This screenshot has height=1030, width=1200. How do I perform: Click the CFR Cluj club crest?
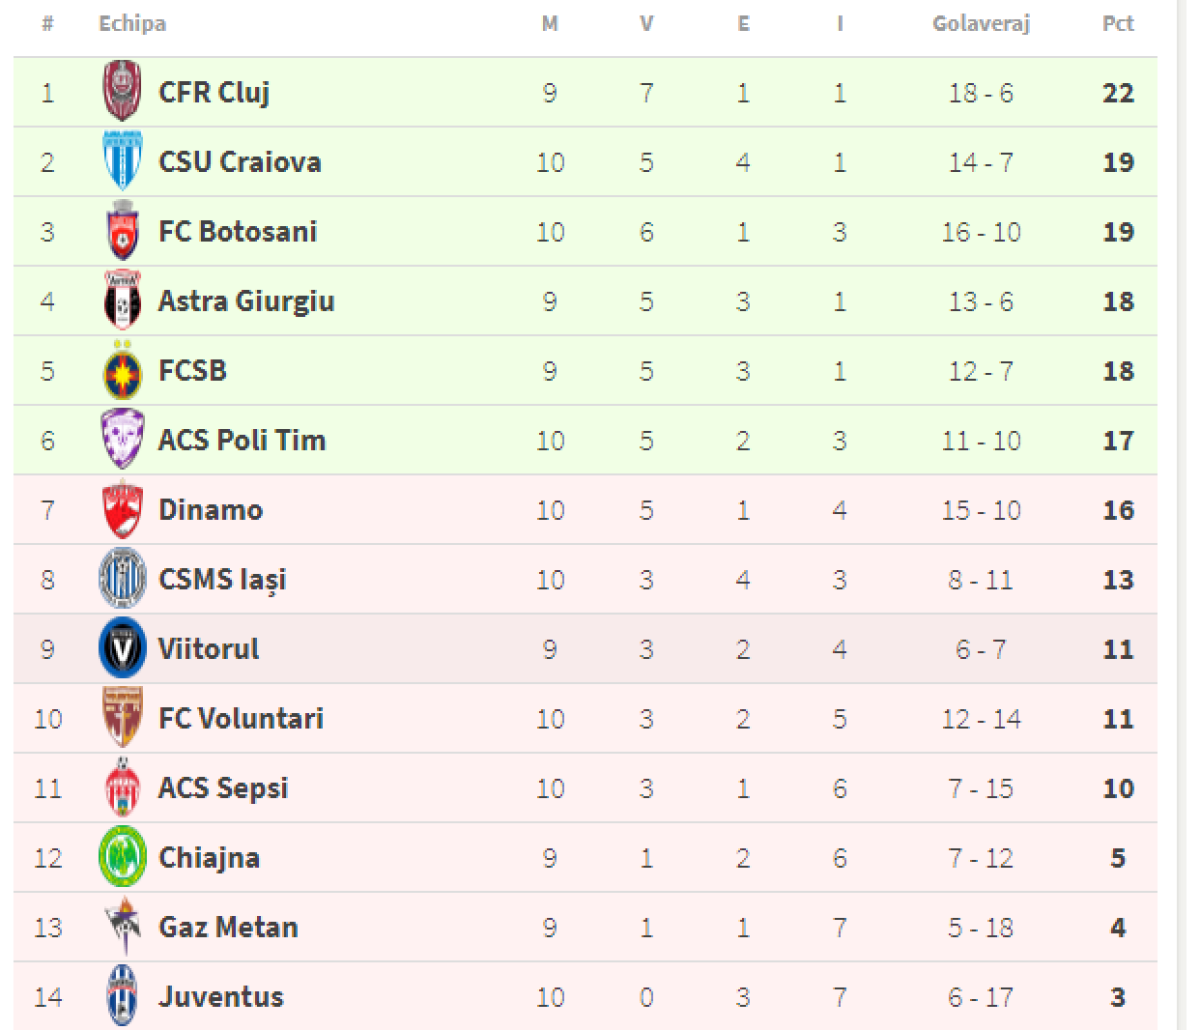click(123, 92)
